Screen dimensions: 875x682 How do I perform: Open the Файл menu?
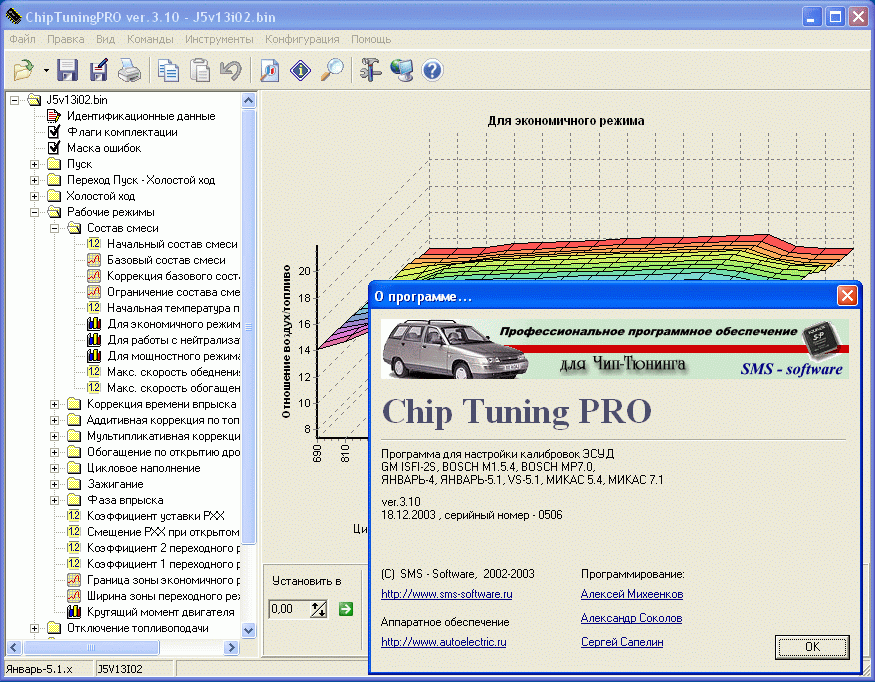[x=22, y=39]
